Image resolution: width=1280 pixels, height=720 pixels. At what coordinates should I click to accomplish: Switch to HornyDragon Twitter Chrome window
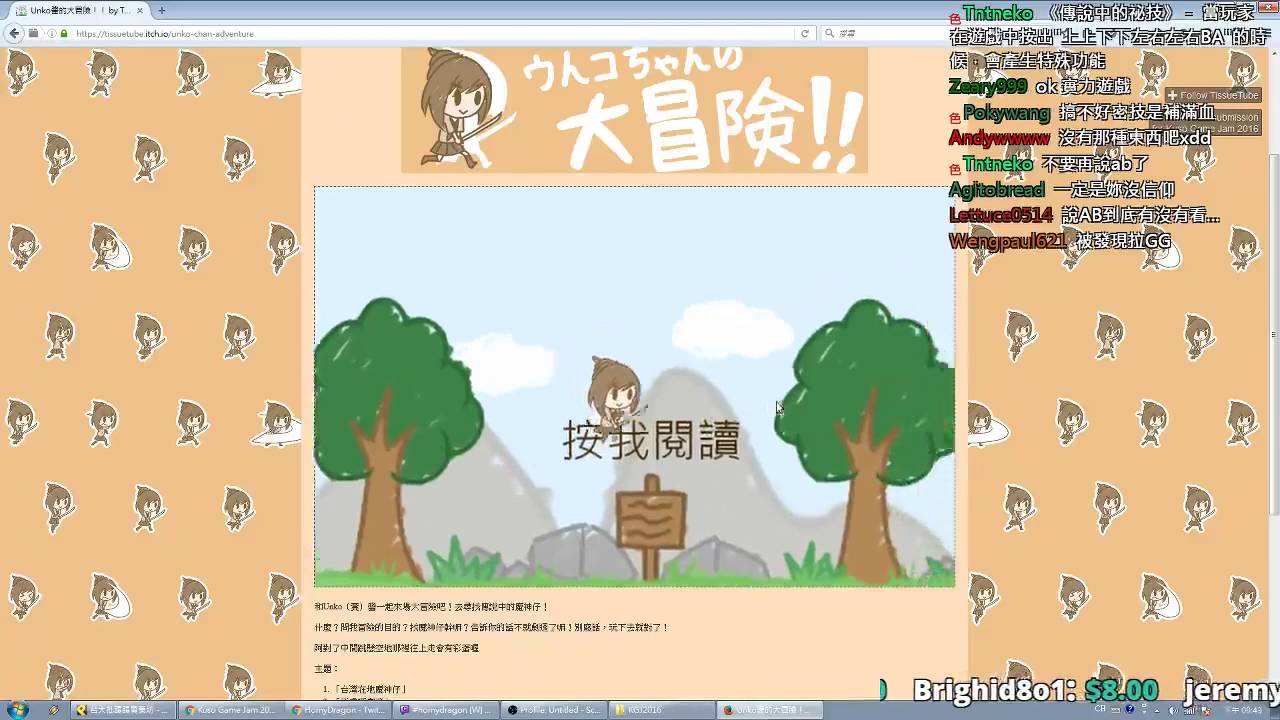click(x=338, y=710)
